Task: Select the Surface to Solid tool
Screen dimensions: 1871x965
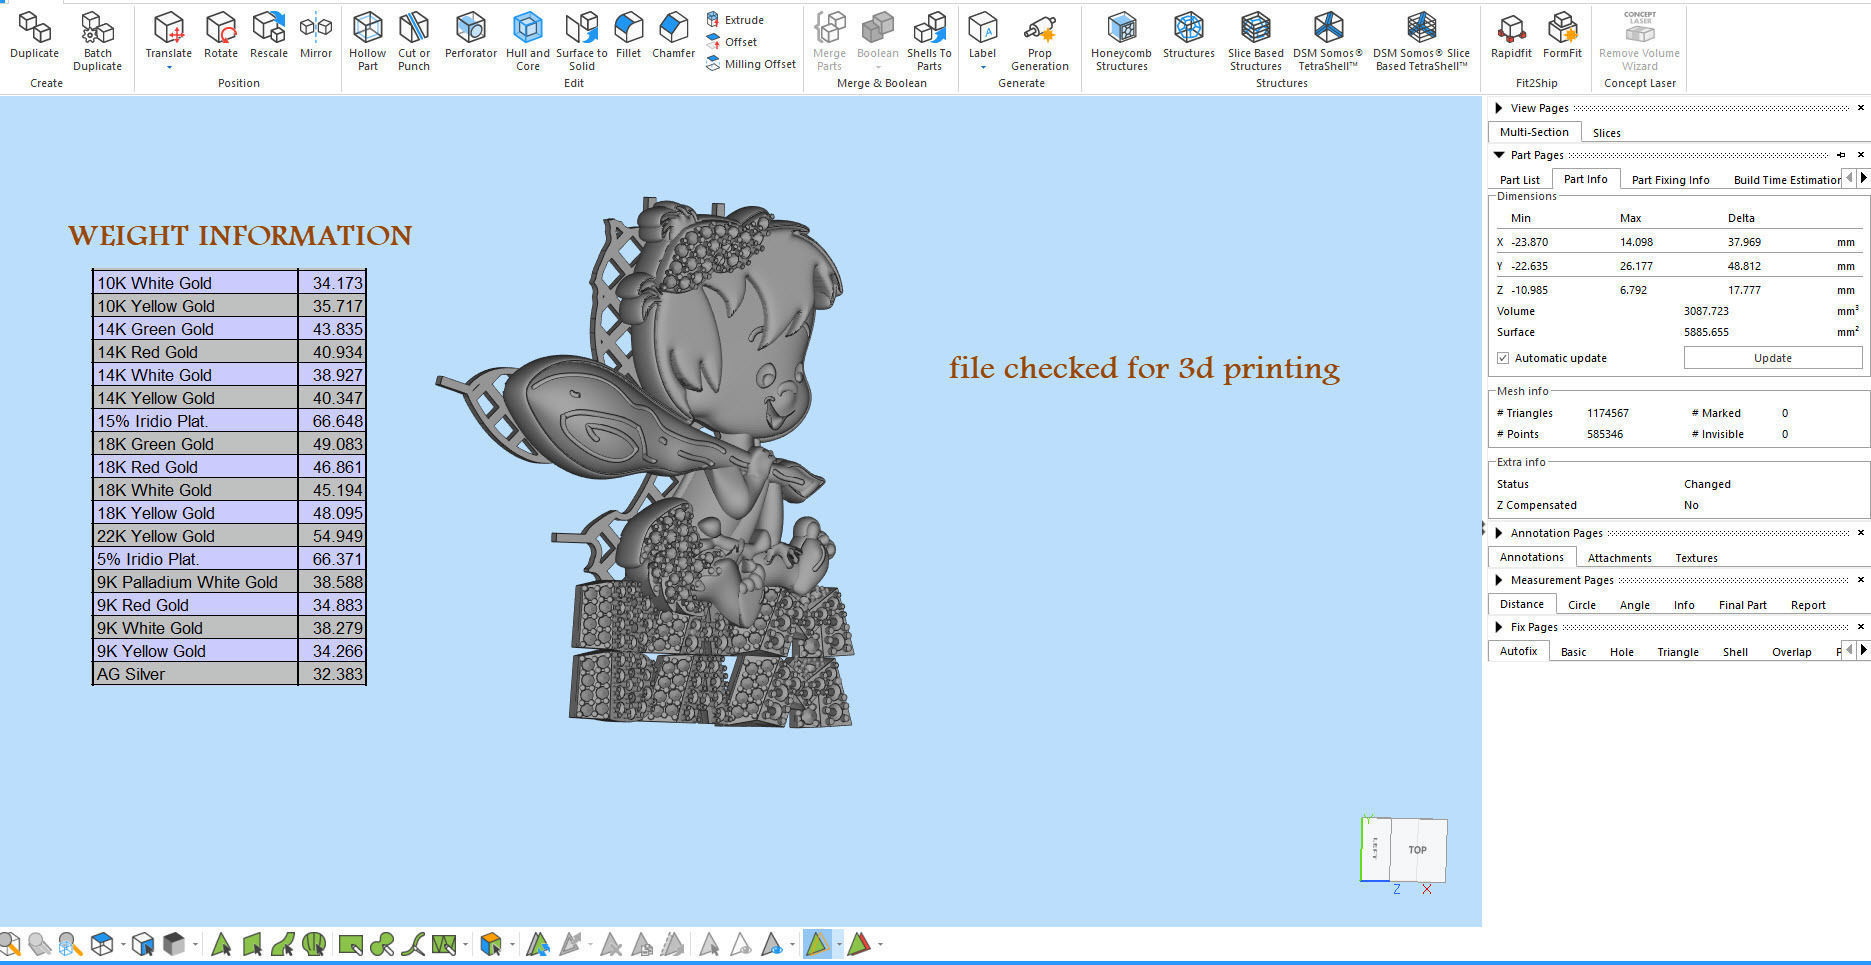Action: pyautogui.click(x=581, y=41)
